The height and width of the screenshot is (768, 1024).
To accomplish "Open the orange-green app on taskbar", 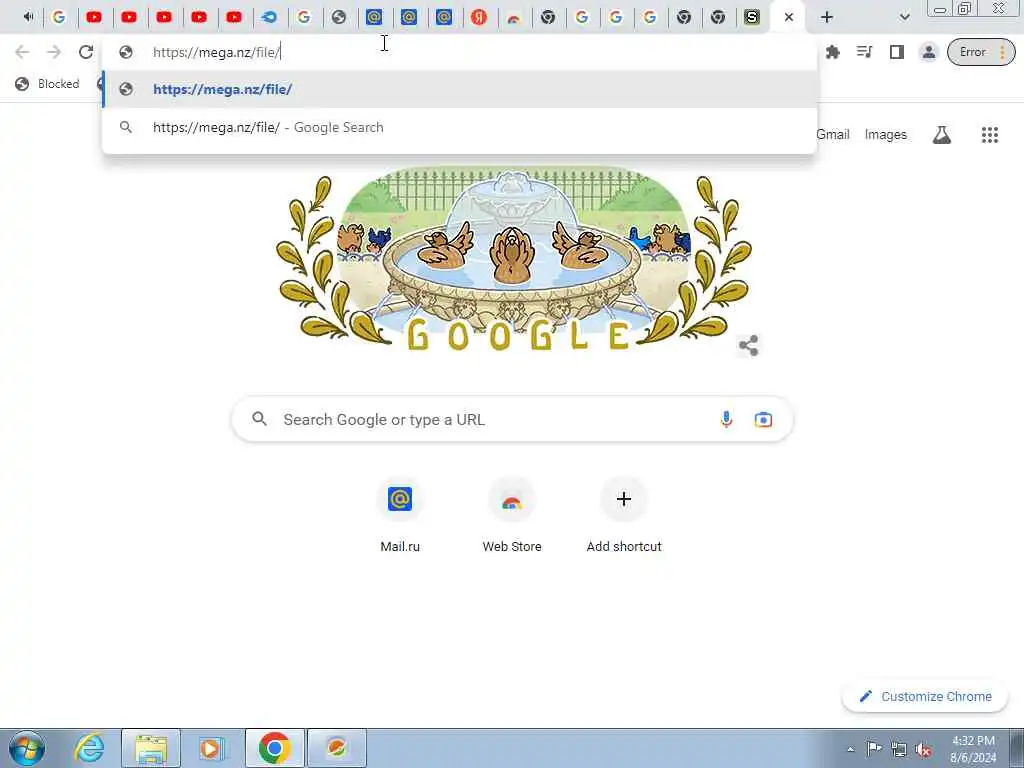I will (336, 748).
